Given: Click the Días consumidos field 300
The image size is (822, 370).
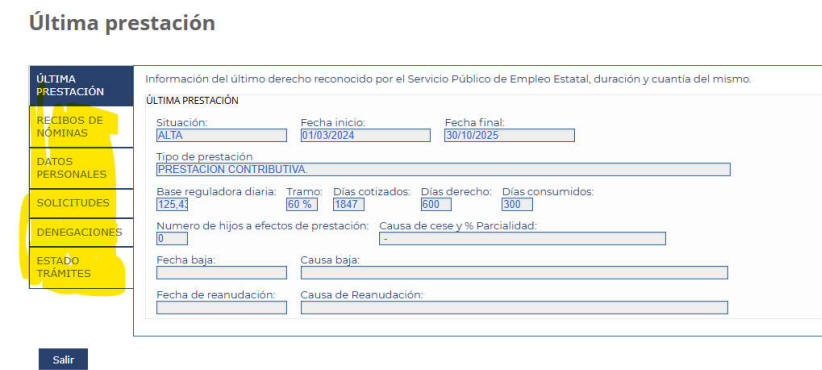Looking at the screenshot, I should coord(517,204).
